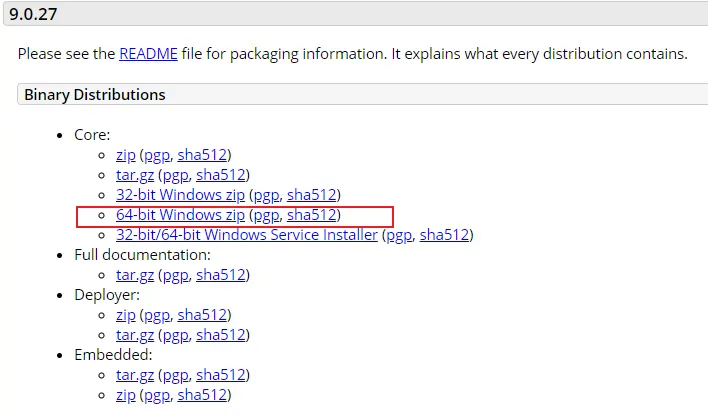Screen dimensions: 708x418
Task: Download the 64-bit Windows zip
Action: [x=180, y=215]
